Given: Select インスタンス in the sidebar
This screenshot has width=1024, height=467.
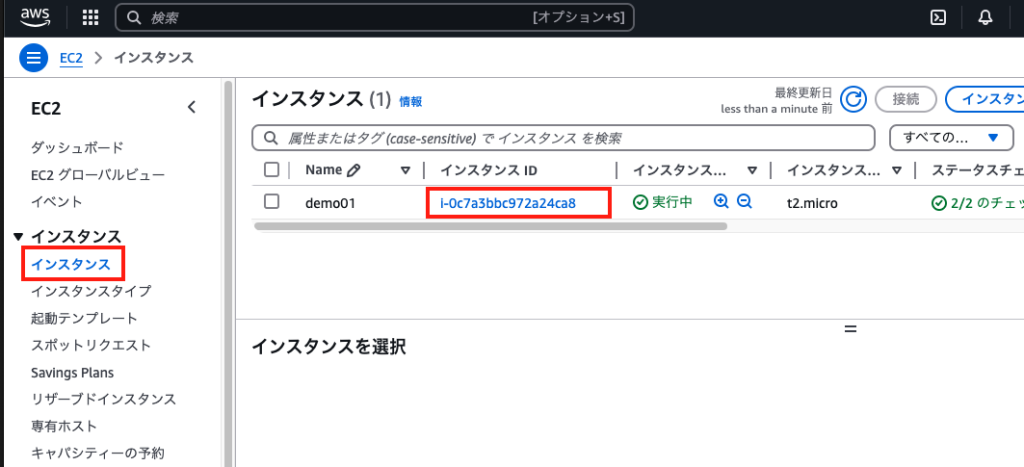Looking at the screenshot, I should pyautogui.click(x=71, y=265).
